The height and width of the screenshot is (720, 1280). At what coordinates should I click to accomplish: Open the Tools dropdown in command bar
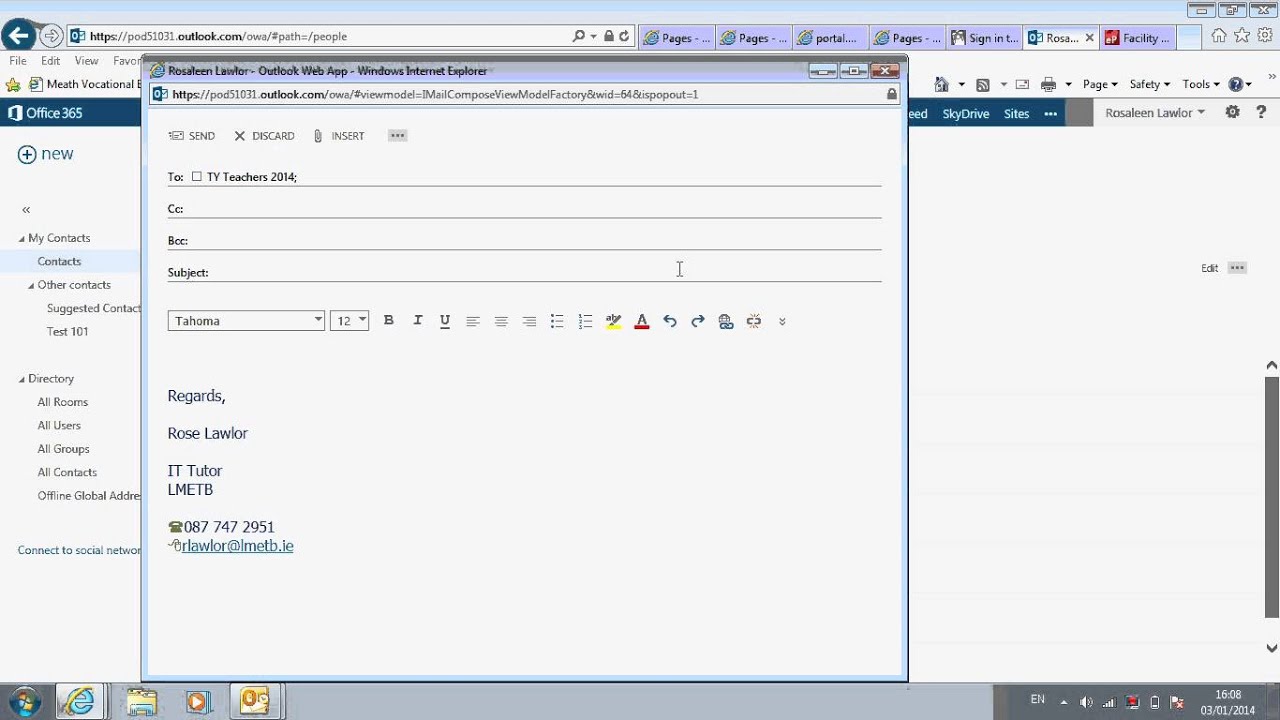[x=1201, y=85]
